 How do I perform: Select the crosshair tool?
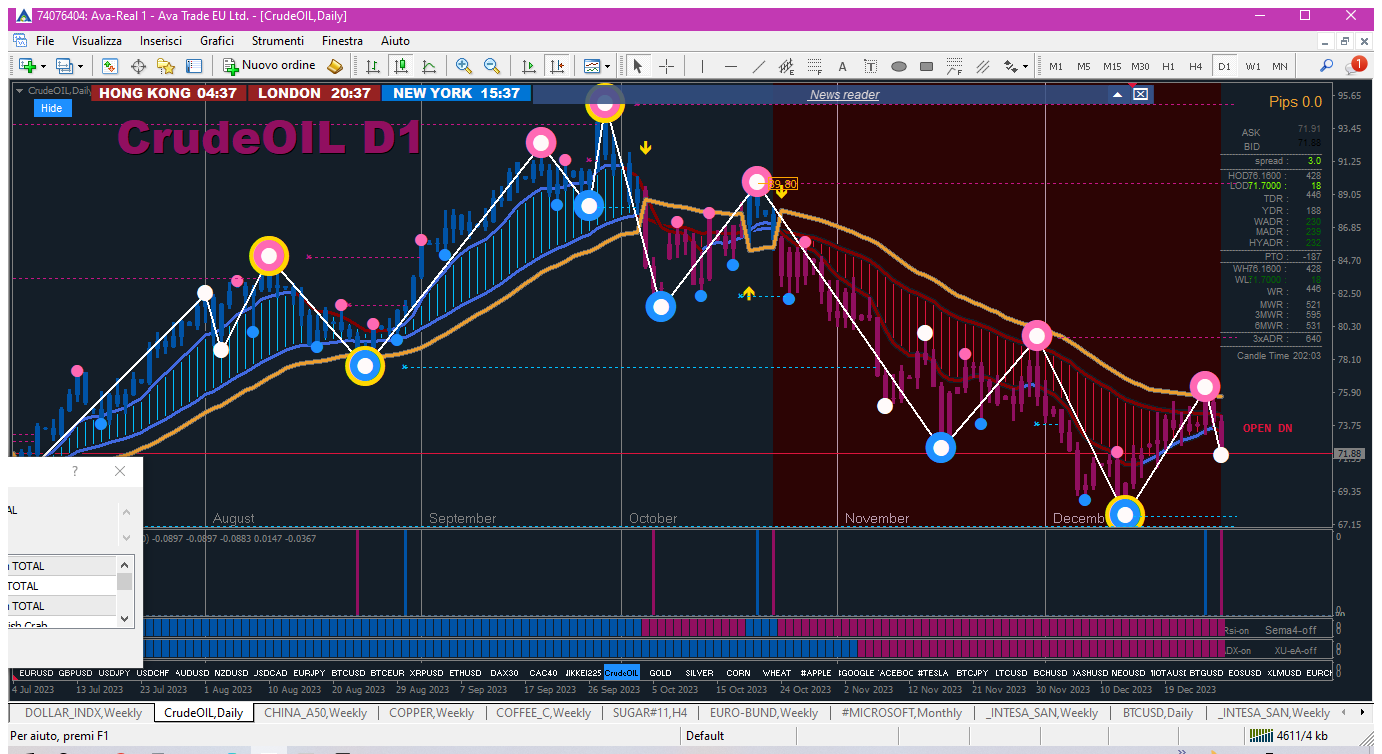[666, 66]
